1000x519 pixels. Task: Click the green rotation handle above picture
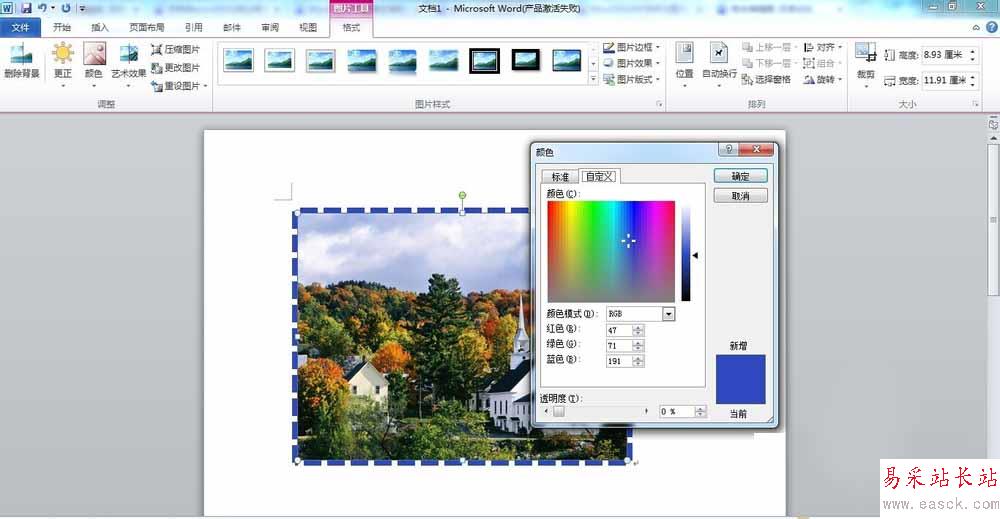tap(462, 195)
